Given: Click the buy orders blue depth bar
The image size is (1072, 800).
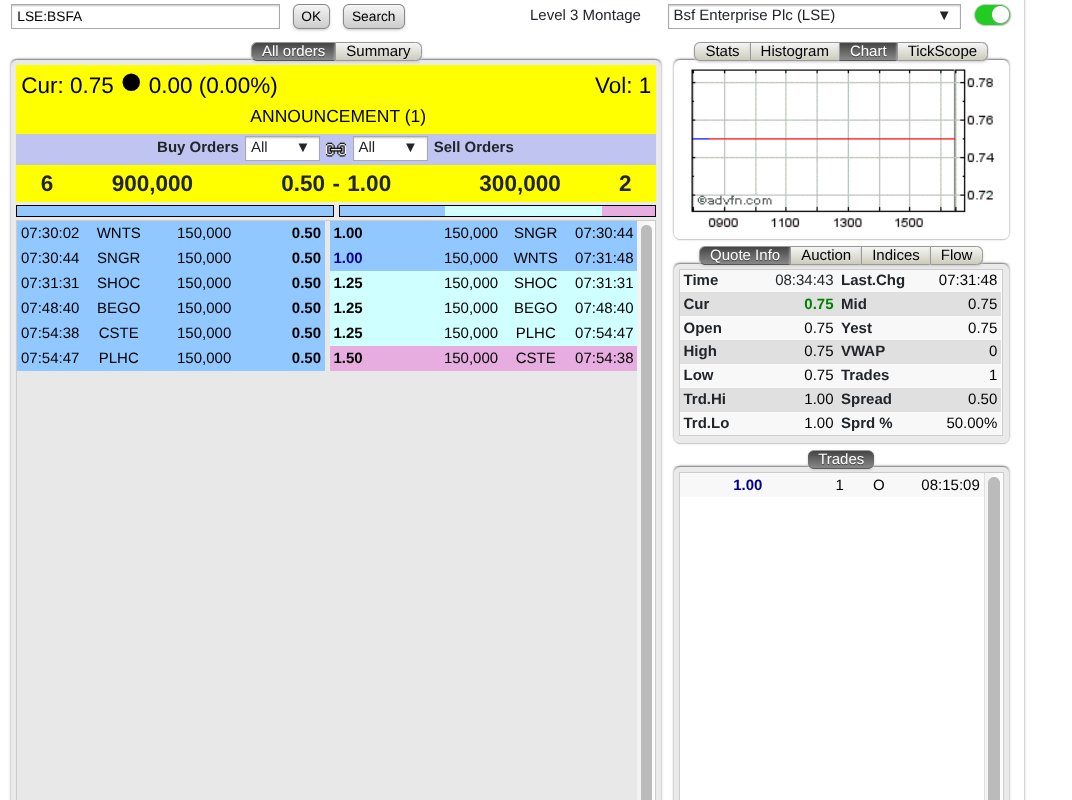Looking at the screenshot, I should (x=175, y=211).
